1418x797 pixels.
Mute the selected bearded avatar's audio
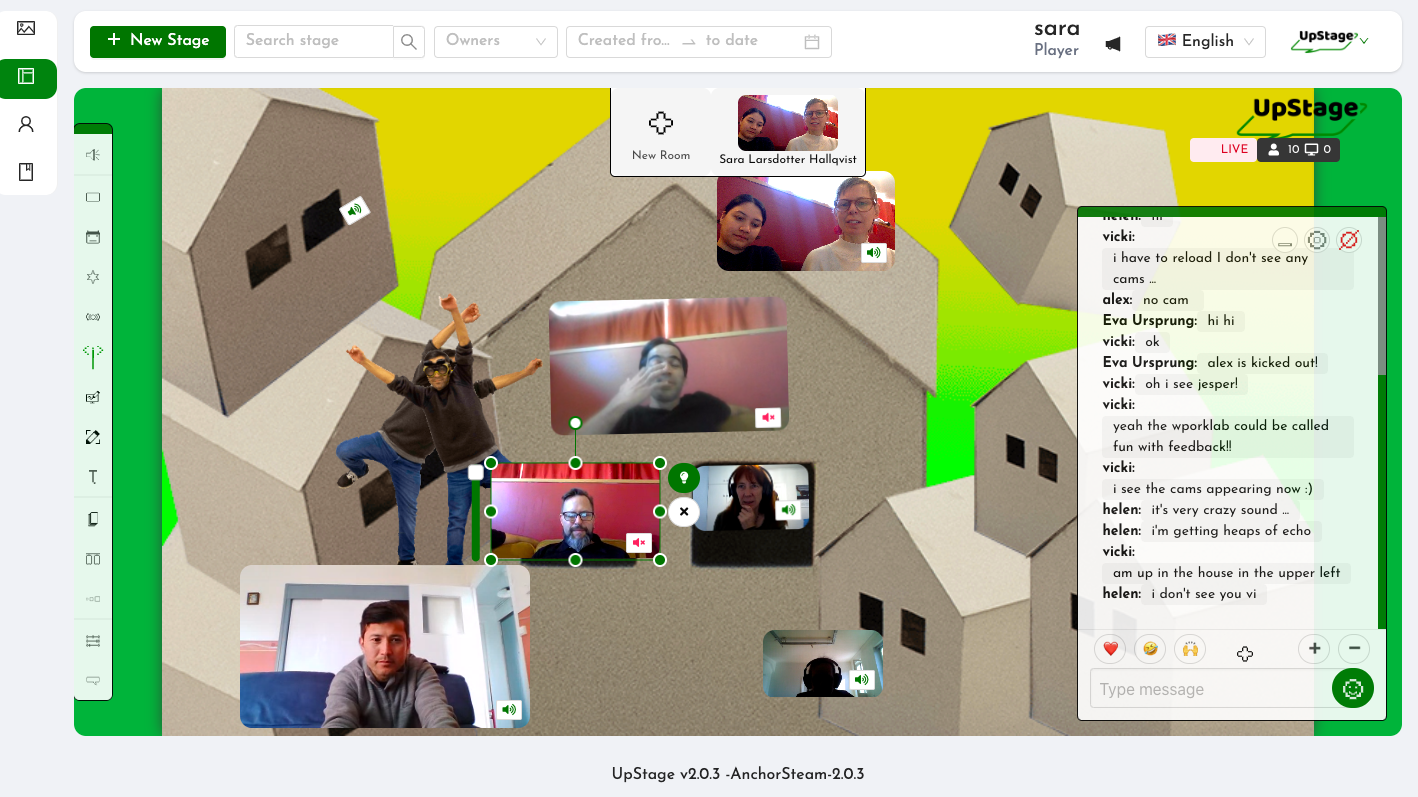click(639, 542)
